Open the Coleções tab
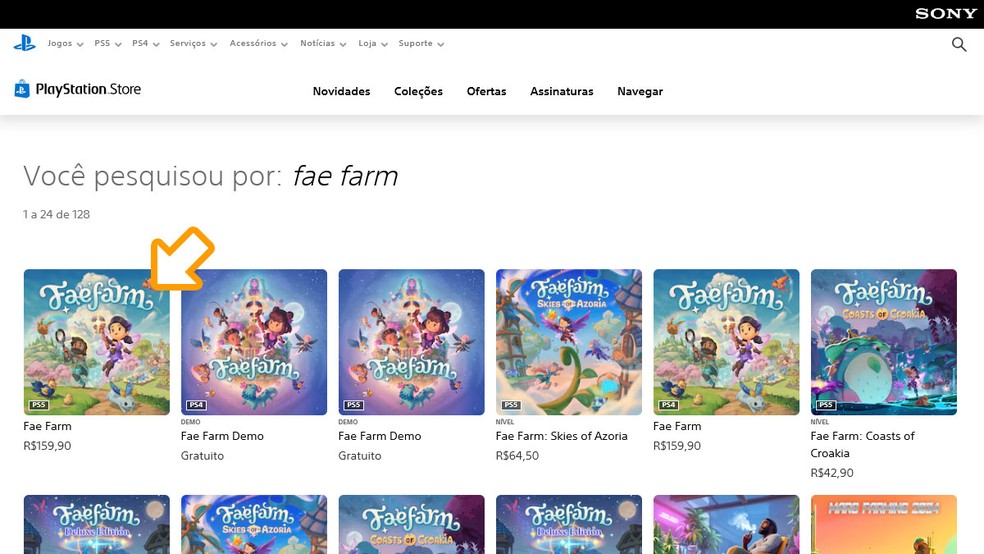Image resolution: width=984 pixels, height=554 pixels. [x=419, y=92]
